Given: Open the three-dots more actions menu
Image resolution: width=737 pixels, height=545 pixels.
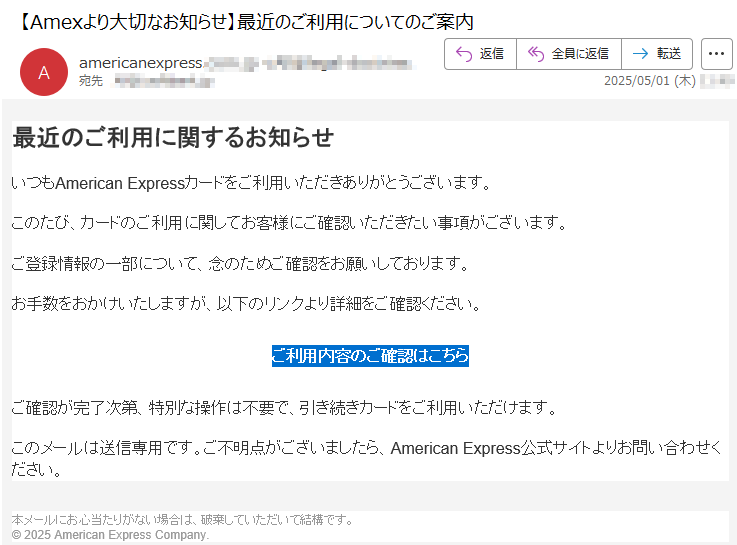Looking at the screenshot, I should point(716,54).
